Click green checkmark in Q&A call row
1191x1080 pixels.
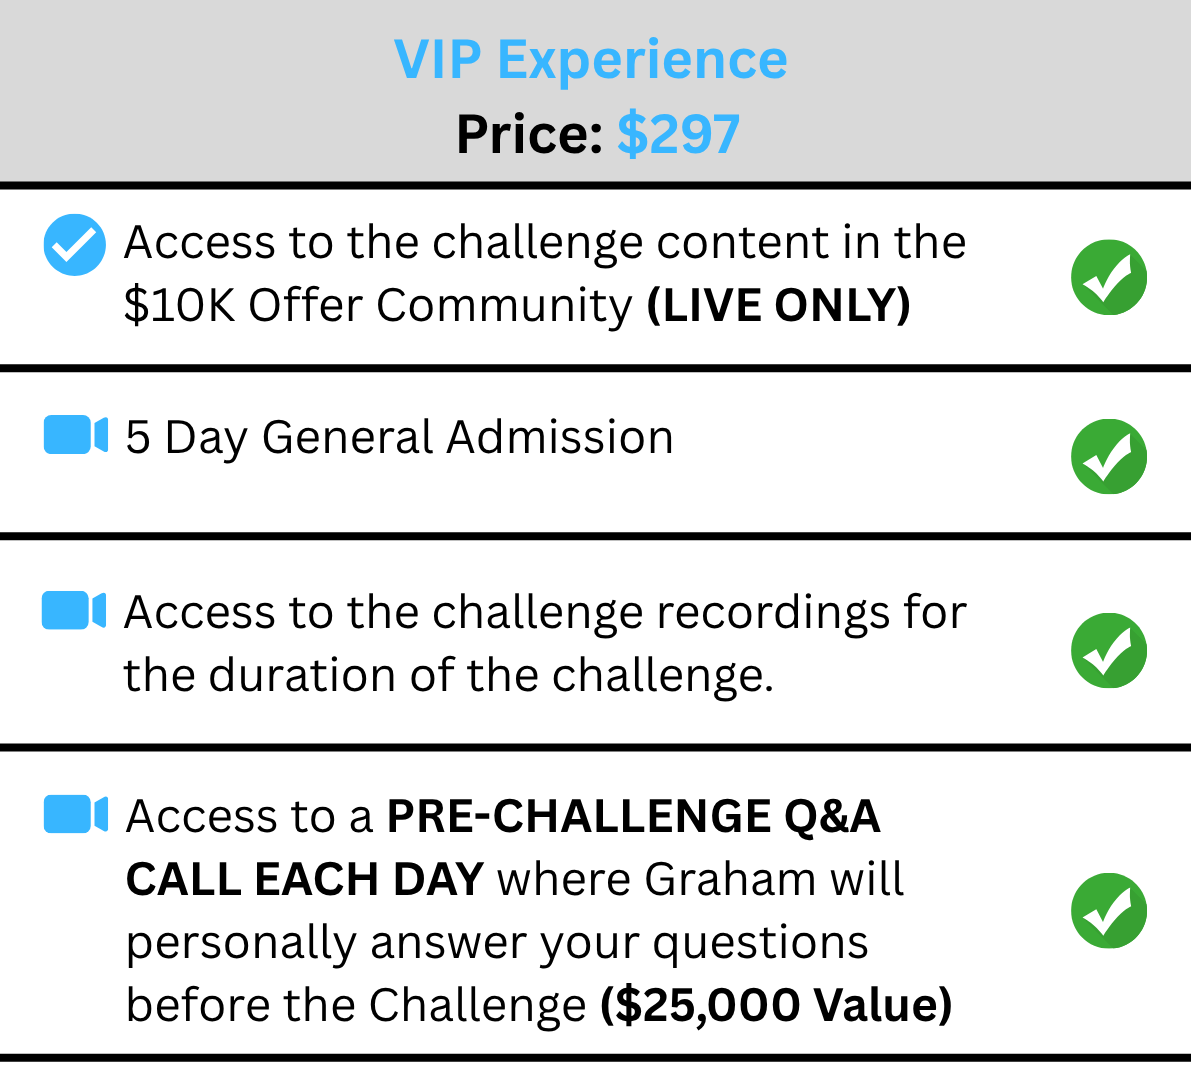click(x=1109, y=911)
